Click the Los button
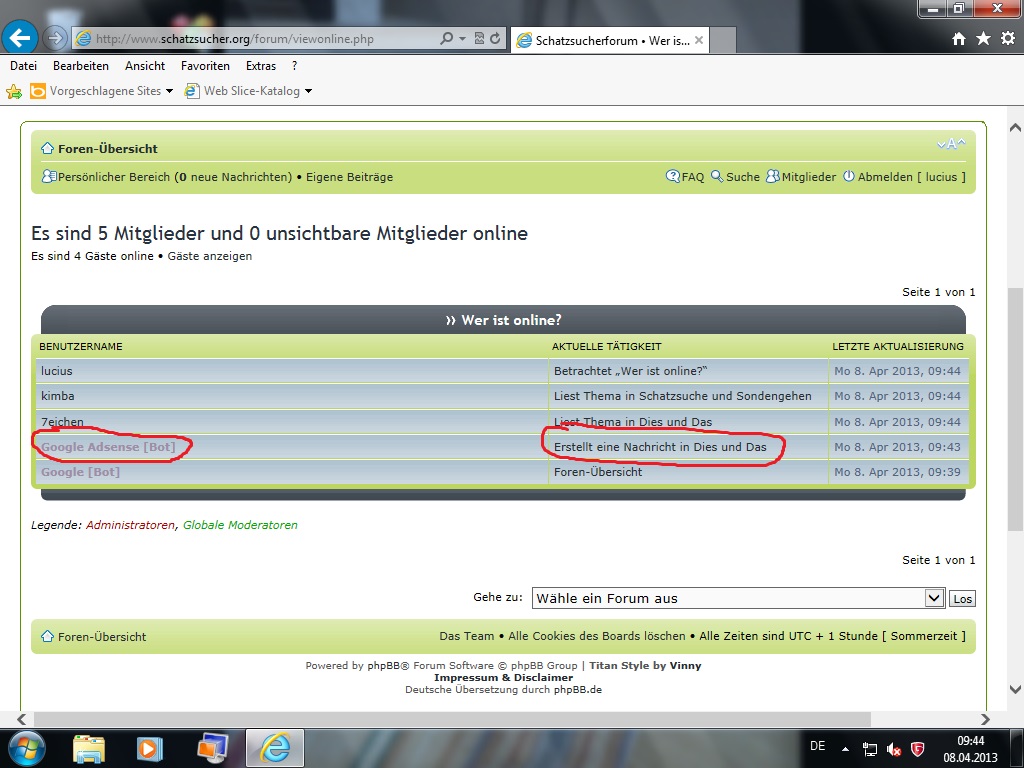 pos(962,599)
